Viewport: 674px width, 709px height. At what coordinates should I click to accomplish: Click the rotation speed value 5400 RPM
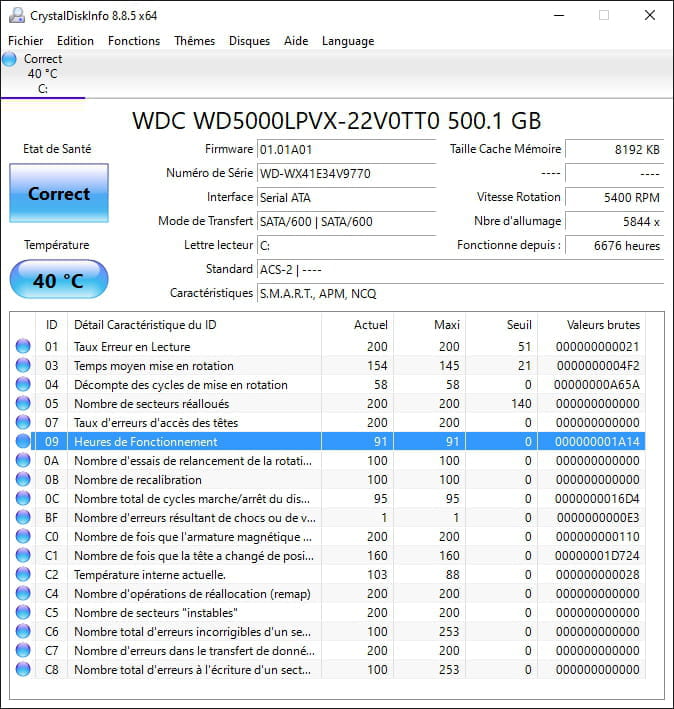point(615,198)
